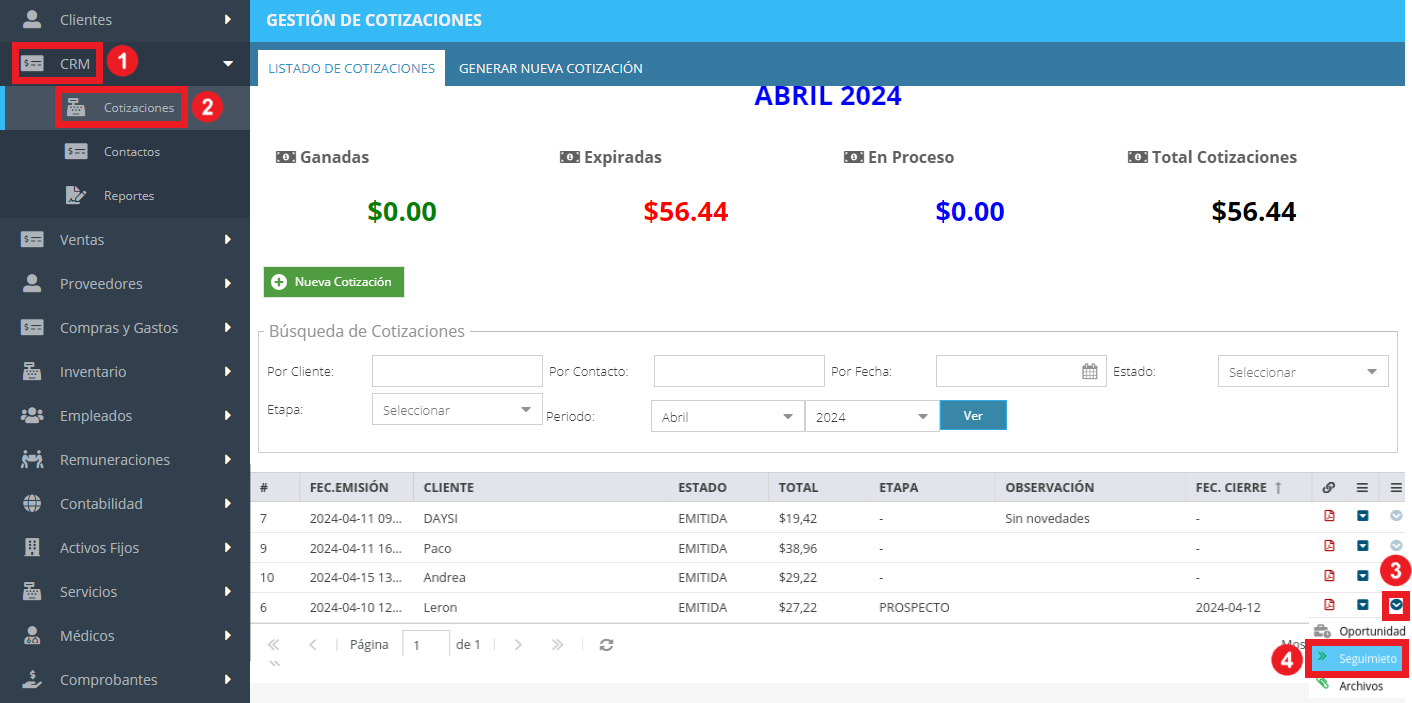
Task: Click the Ver button
Action: [x=973, y=415]
